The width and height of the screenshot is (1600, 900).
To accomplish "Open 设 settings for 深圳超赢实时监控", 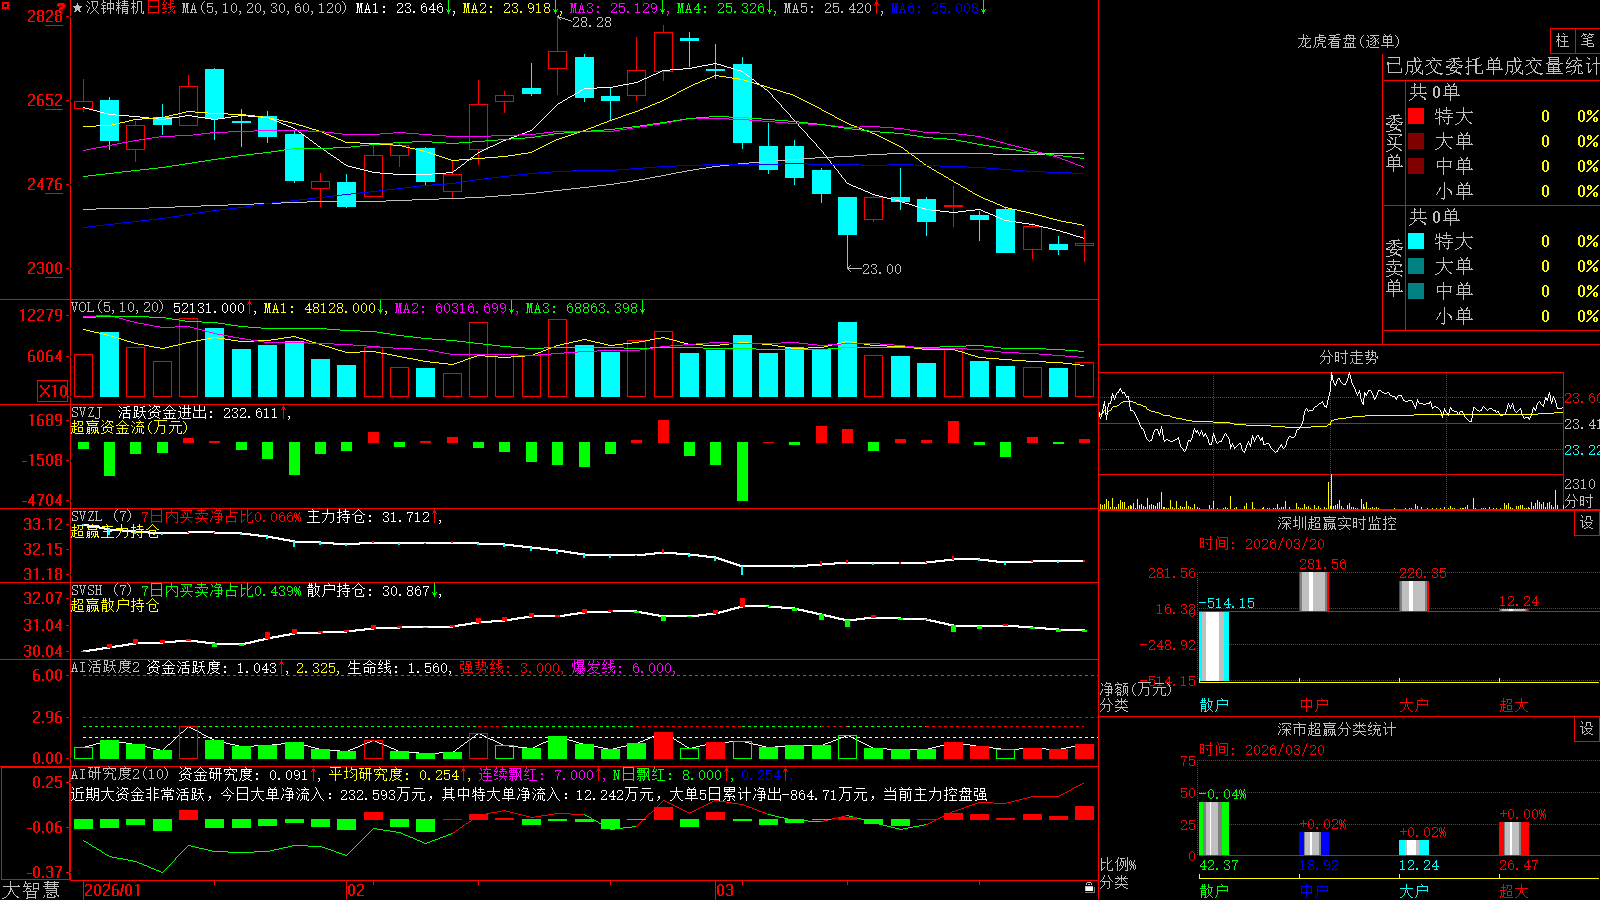I will tap(1587, 523).
